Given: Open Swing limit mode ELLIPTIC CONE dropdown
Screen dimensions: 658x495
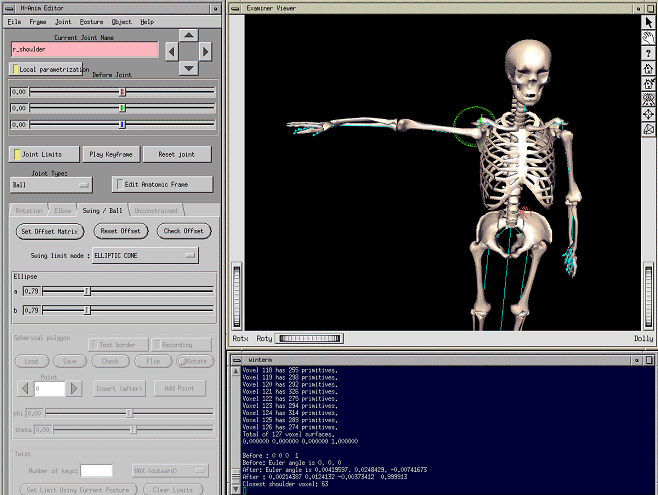Looking at the screenshot, I should click(x=145, y=256).
